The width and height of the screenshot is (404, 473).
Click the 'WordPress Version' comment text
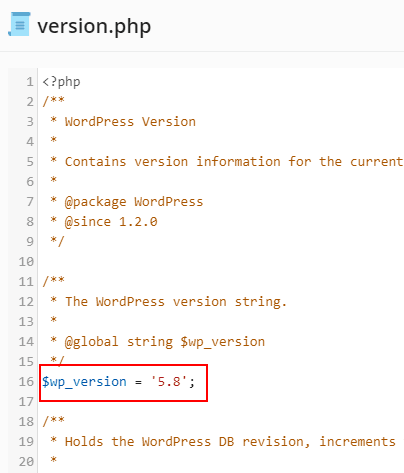(130, 122)
